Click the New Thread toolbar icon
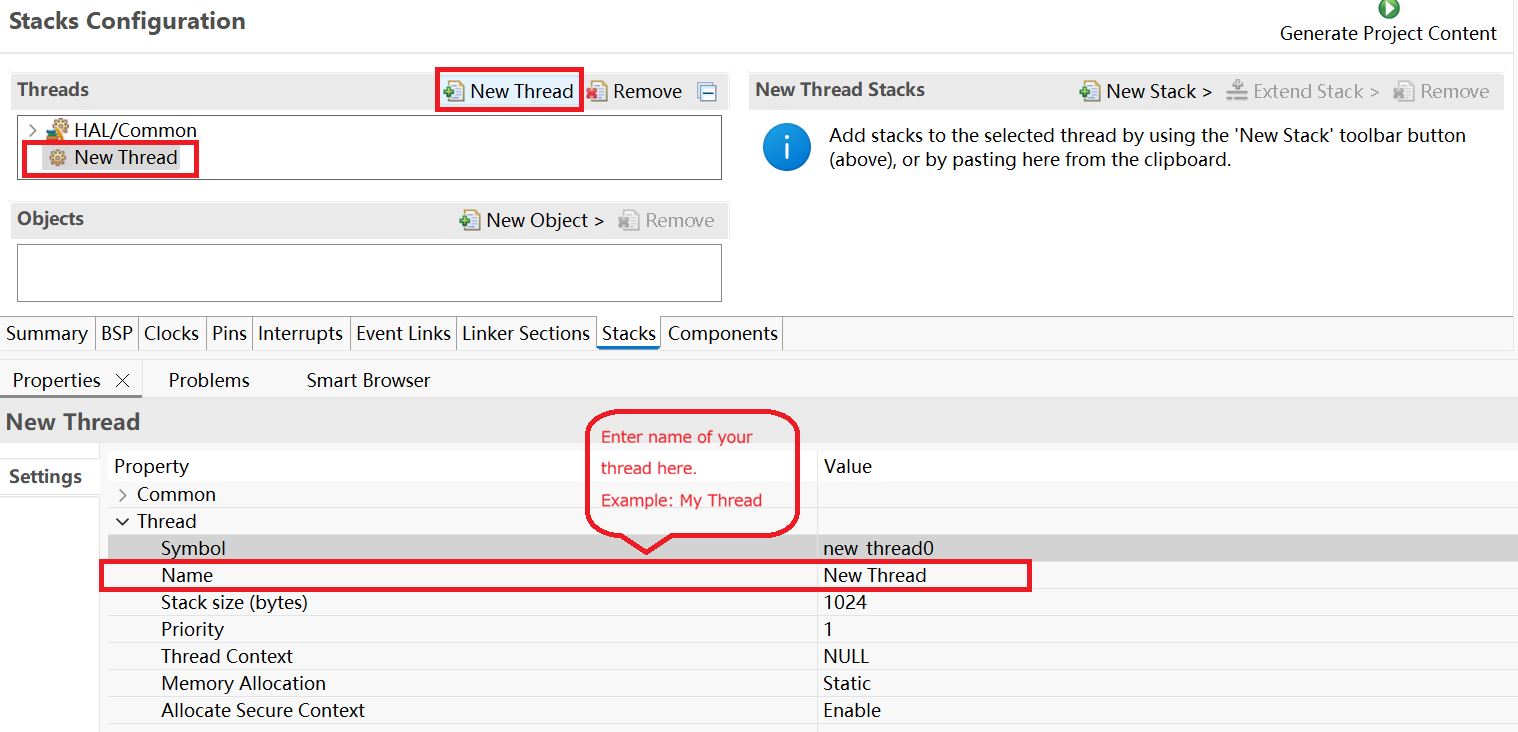 pos(454,91)
